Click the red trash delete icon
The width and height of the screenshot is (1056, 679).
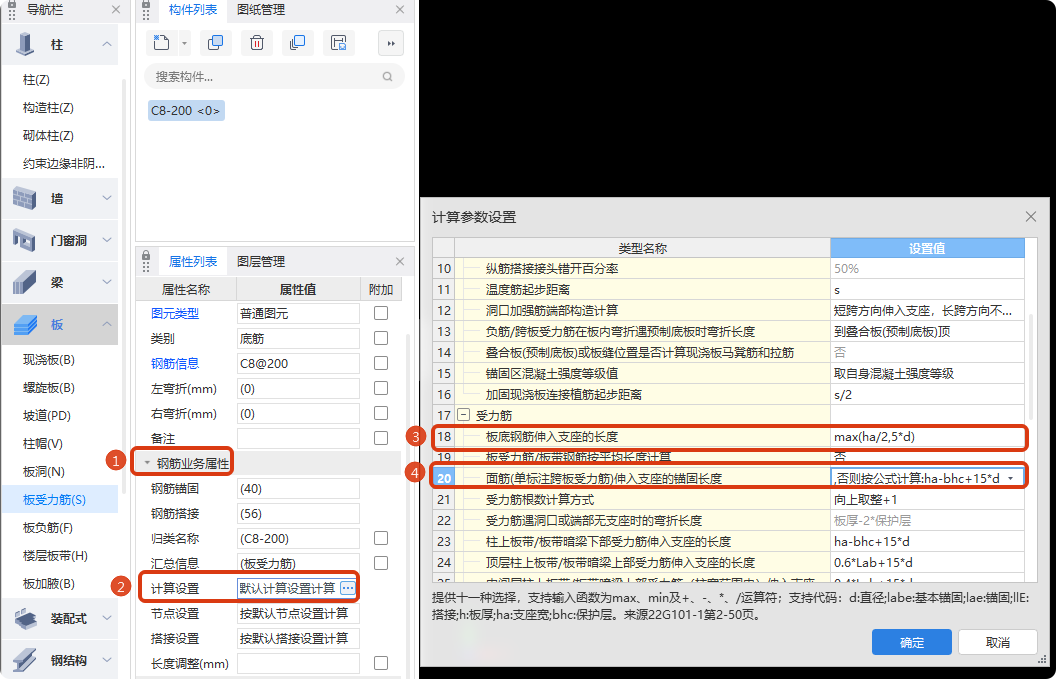(x=257, y=43)
